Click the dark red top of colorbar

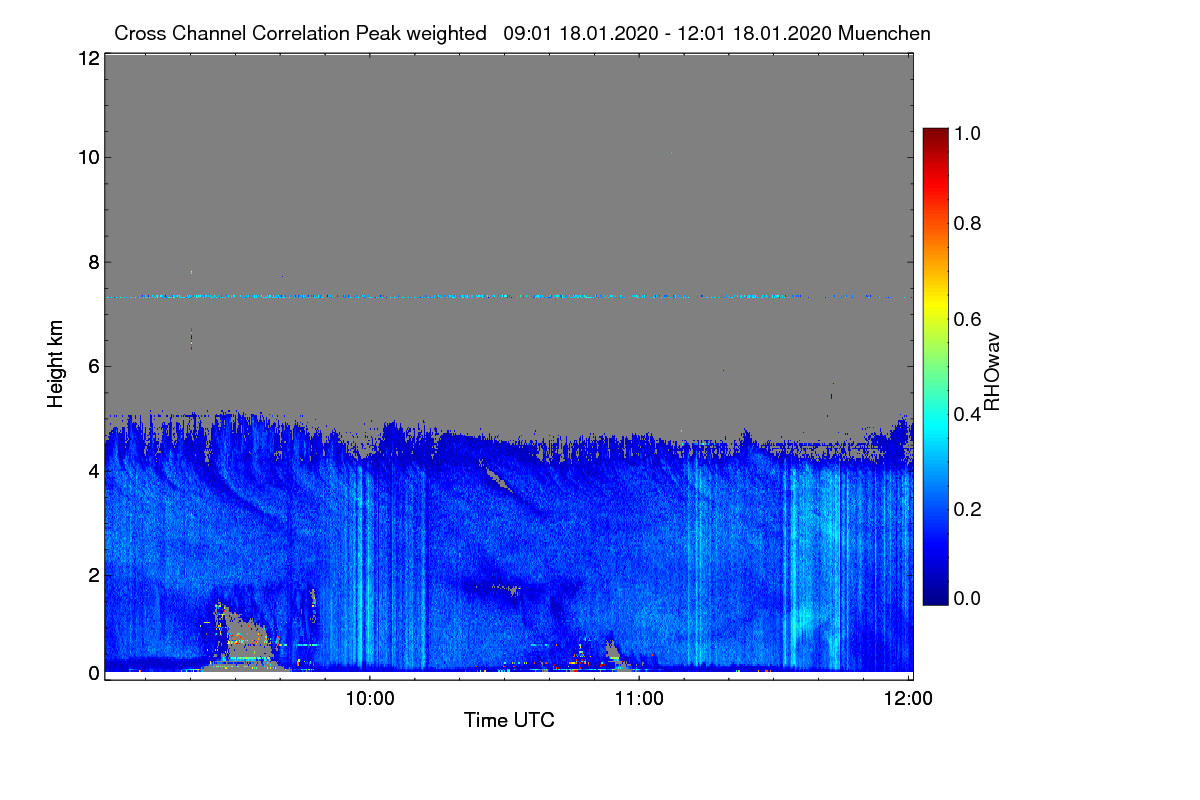(935, 136)
